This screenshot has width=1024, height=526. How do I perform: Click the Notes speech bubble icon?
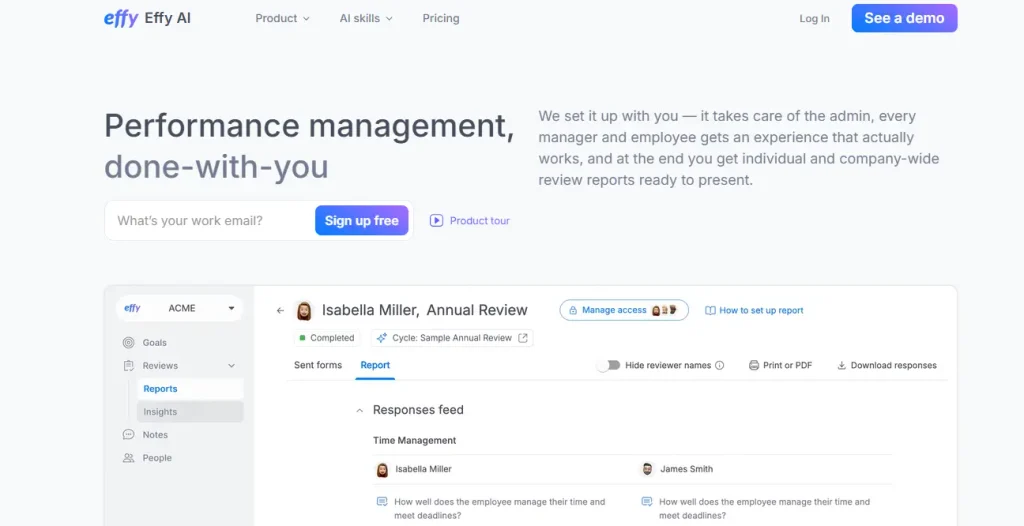pos(129,435)
